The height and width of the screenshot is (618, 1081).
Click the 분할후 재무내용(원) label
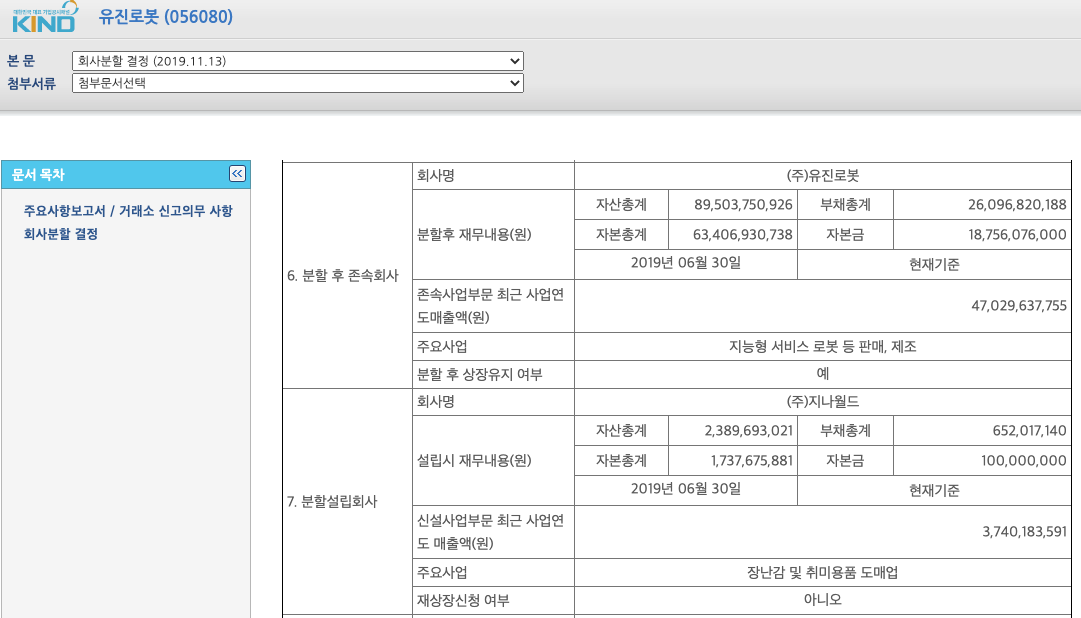pyautogui.click(x=474, y=235)
